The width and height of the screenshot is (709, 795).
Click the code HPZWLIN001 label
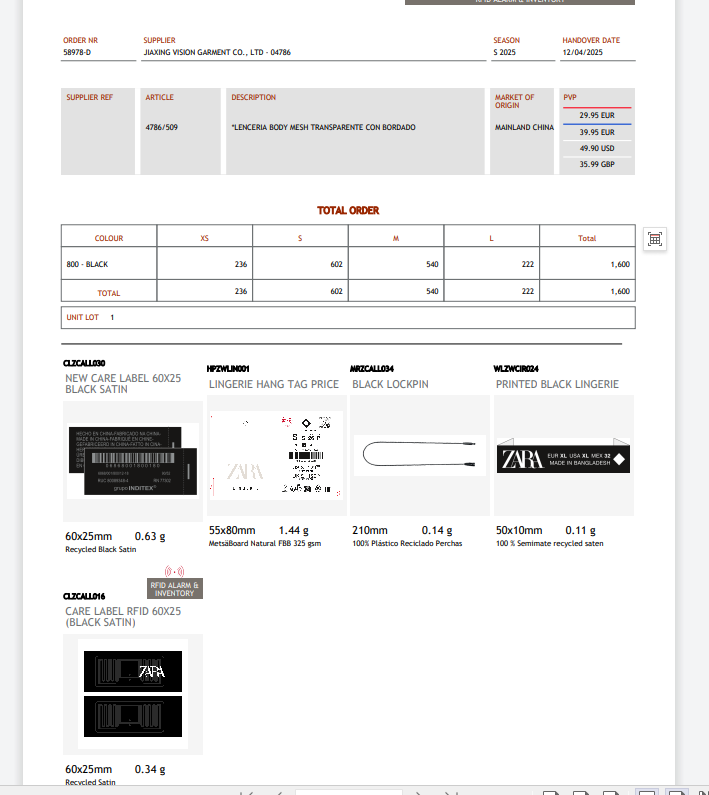point(228,369)
